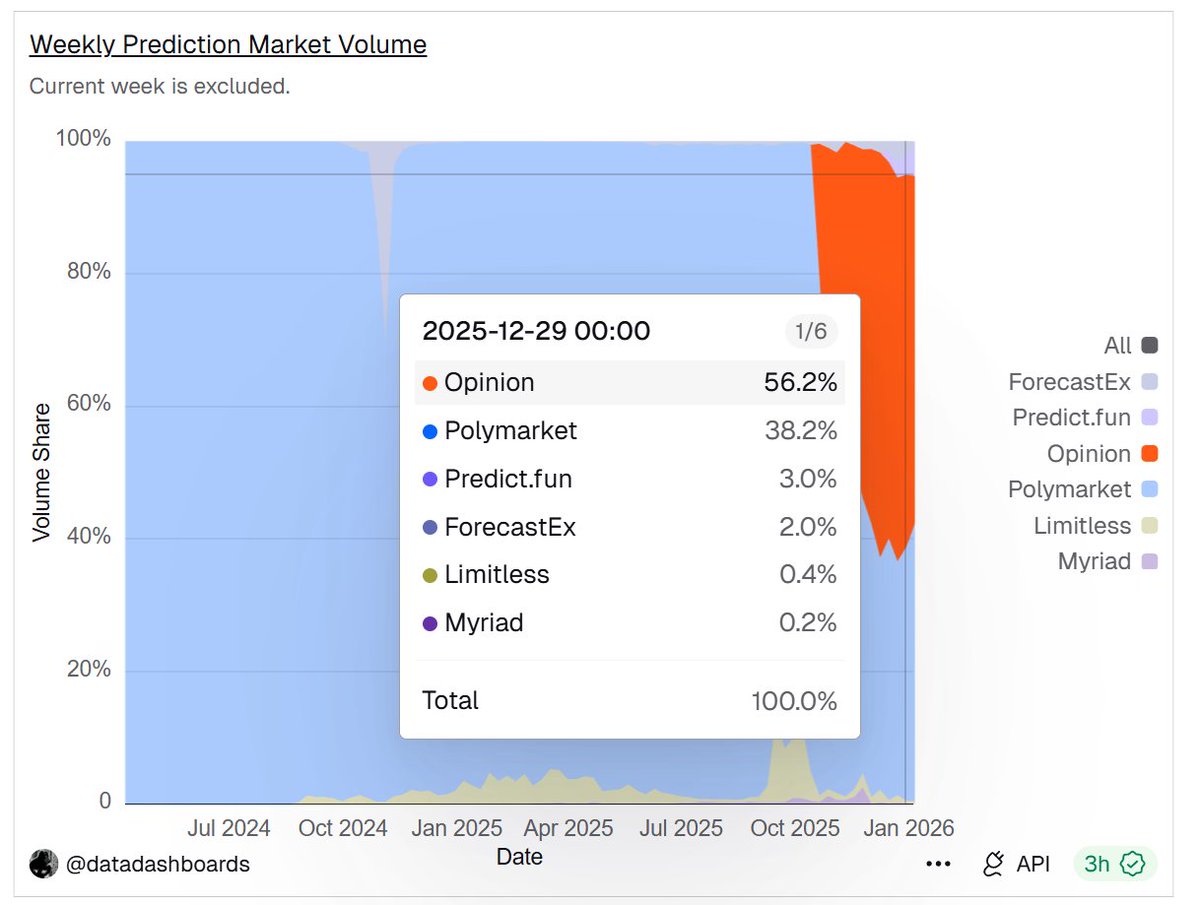This screenshot has width=1200, height=905.
Task: Toggle the orange Opinion legend swatch
Action: click(x=1149, y=454)
